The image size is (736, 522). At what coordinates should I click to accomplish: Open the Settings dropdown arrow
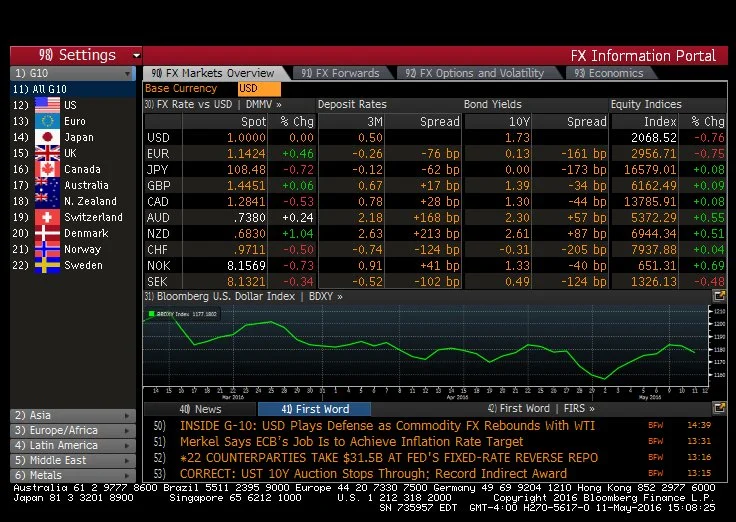(x=136, y=55)
